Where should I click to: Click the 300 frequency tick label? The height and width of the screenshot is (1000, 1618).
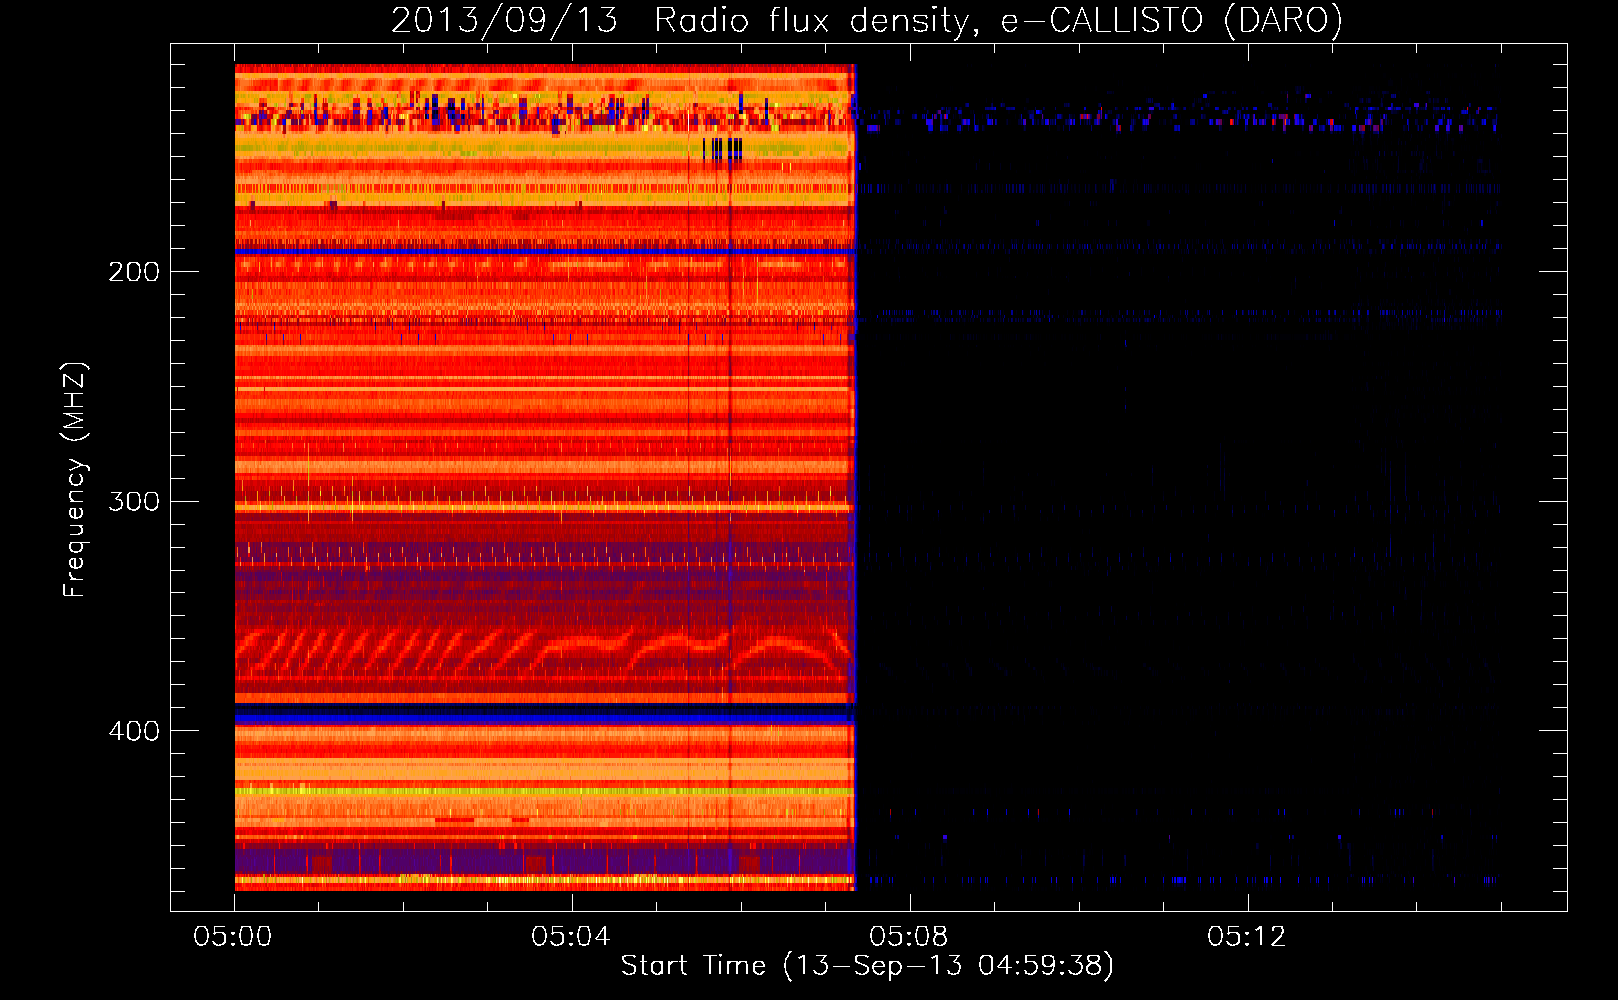click(x=134, y=501)
